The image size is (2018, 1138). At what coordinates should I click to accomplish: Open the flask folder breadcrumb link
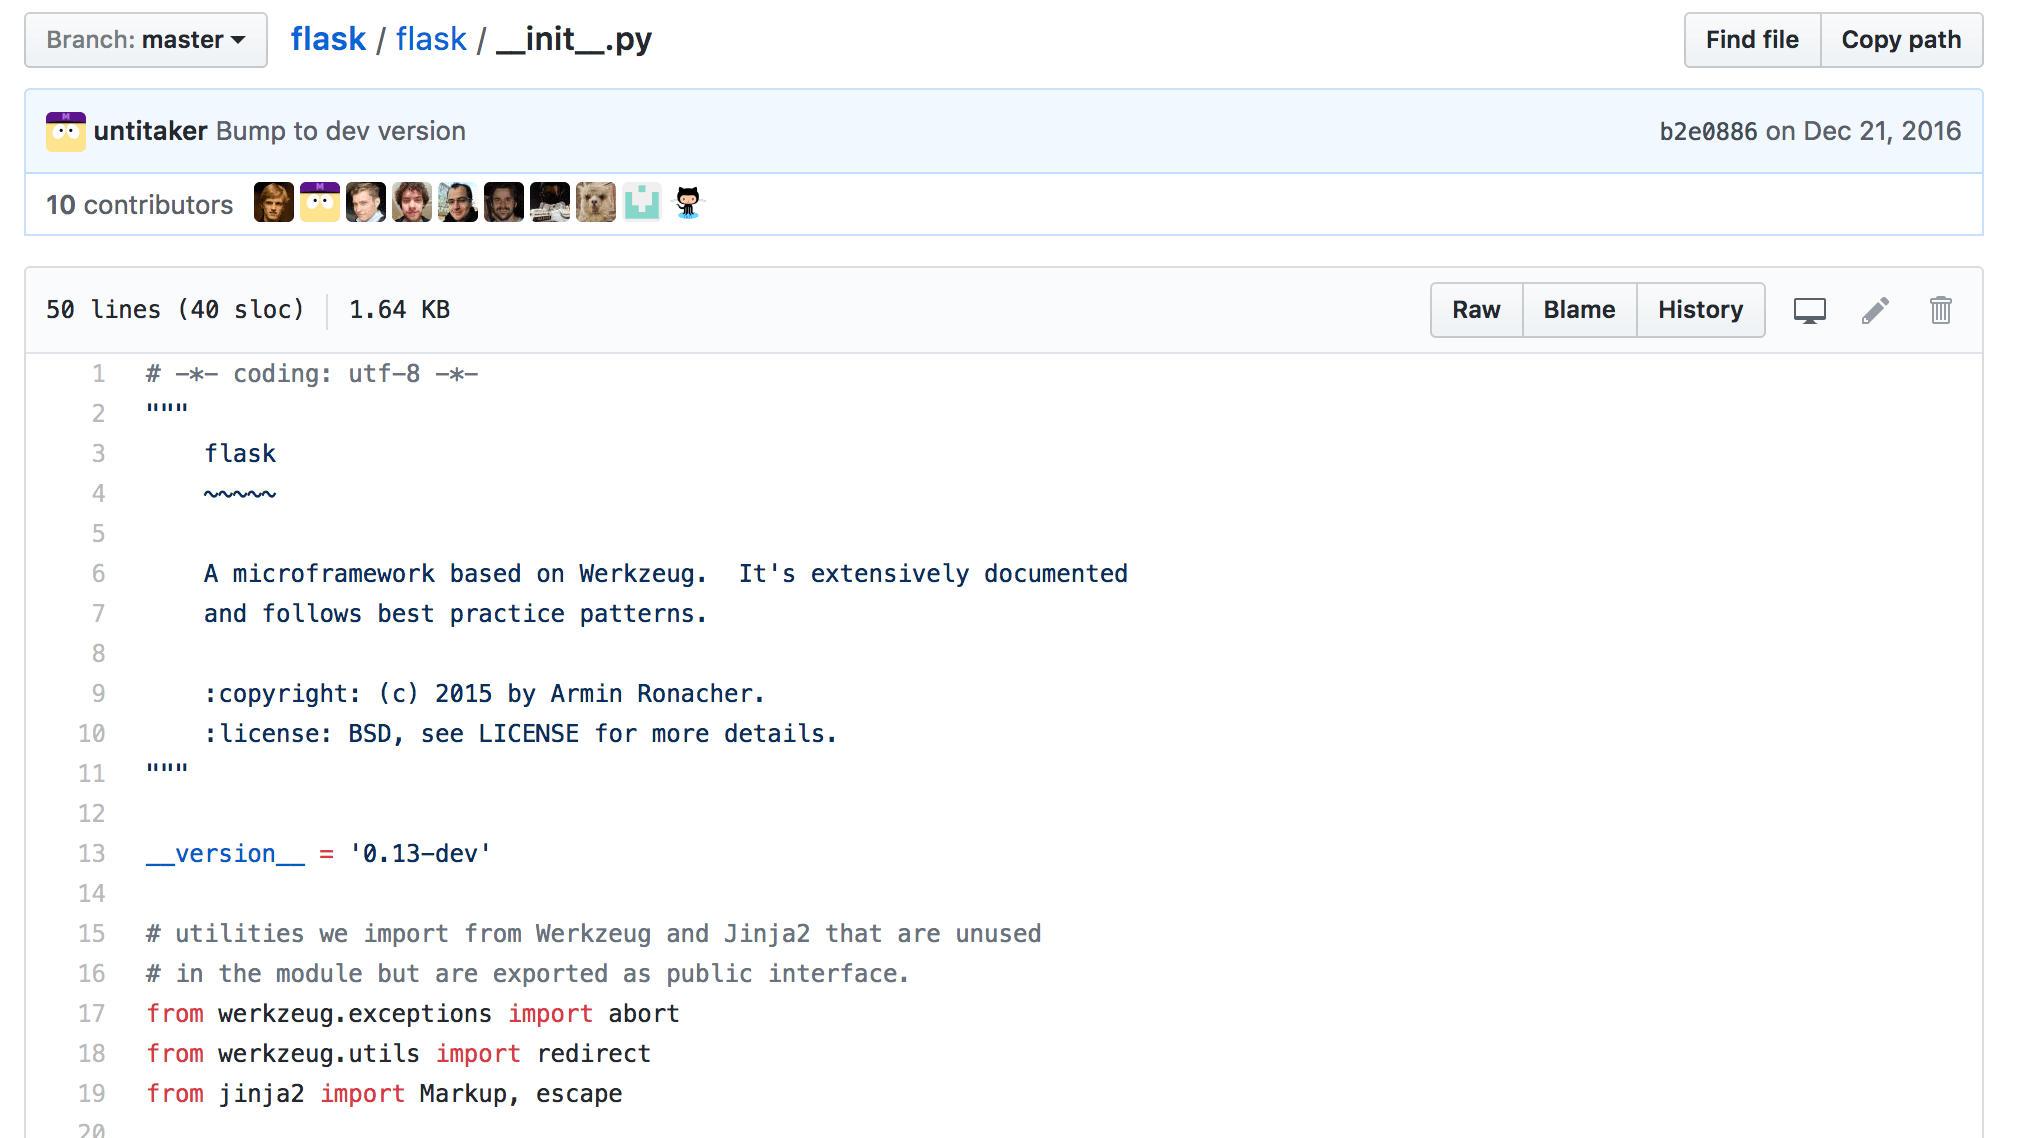[x=431, y=40]
